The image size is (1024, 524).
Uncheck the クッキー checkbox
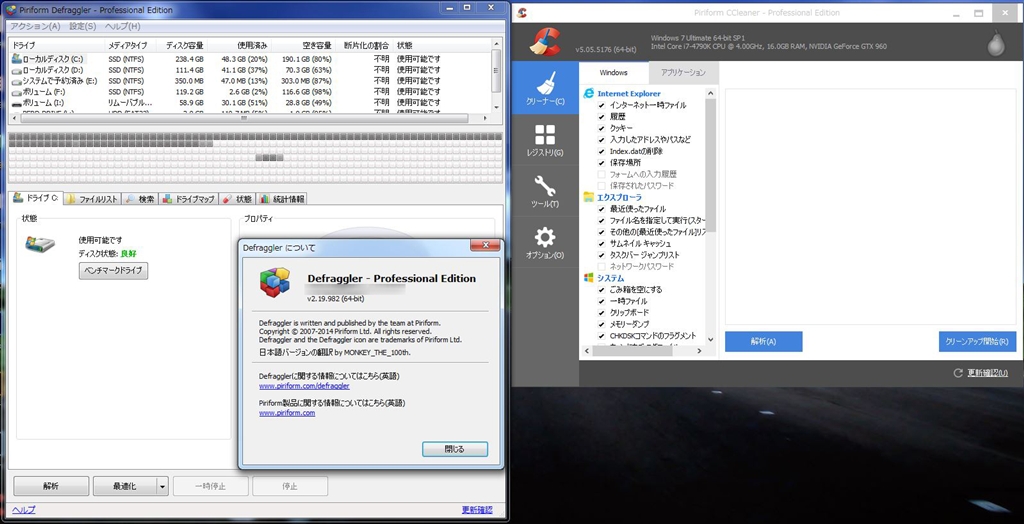pos(601,128)
